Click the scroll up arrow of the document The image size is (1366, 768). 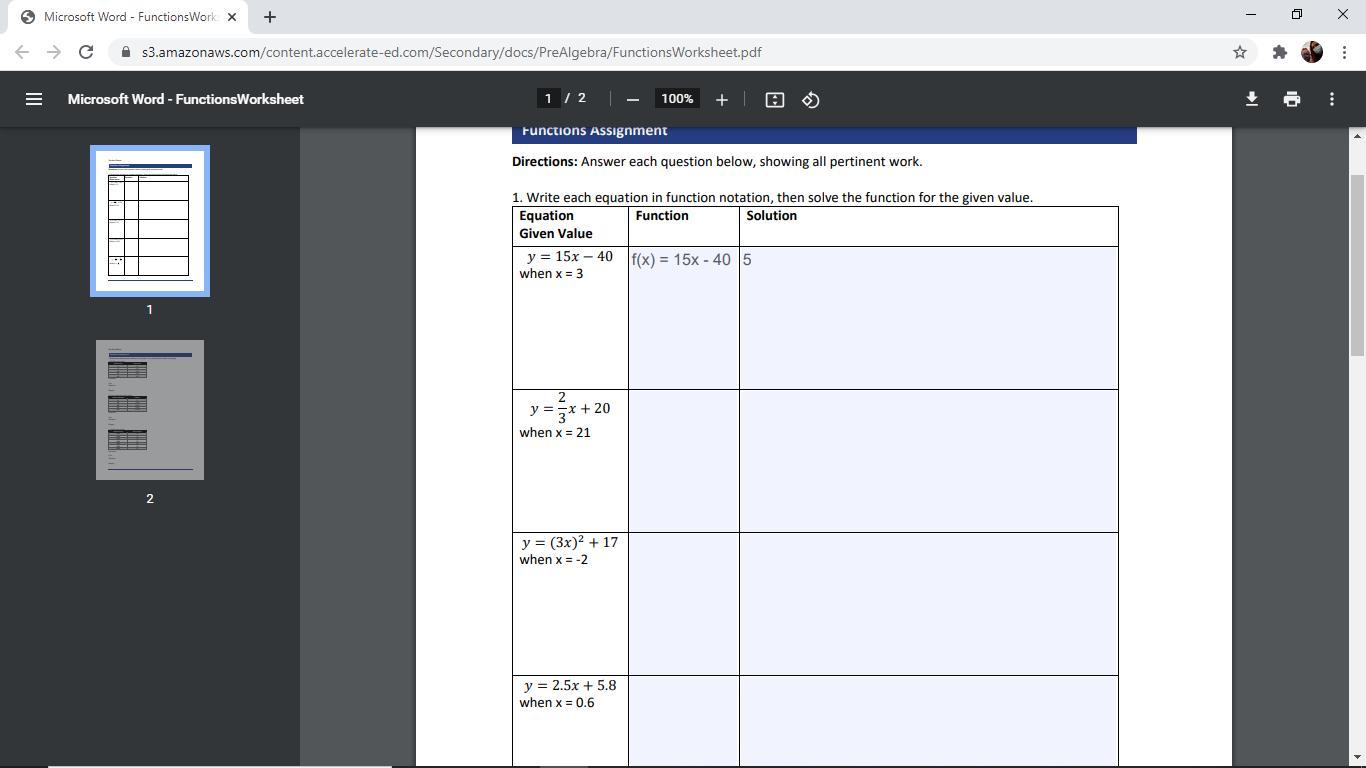1357,136
